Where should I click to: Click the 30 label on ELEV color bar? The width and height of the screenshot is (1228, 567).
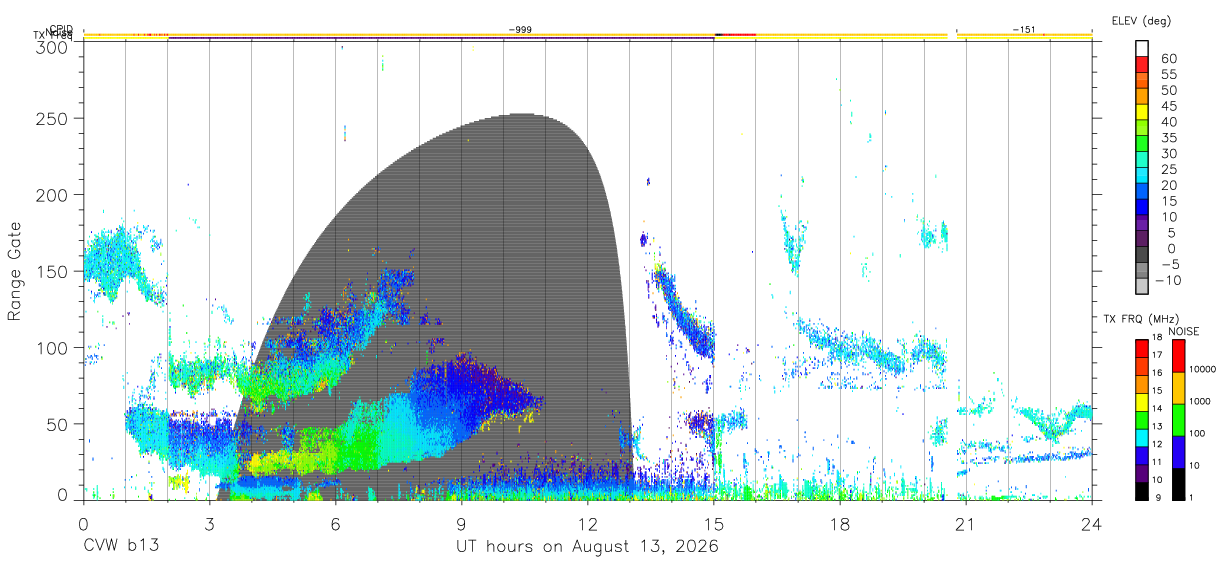tap(1168, 153)
